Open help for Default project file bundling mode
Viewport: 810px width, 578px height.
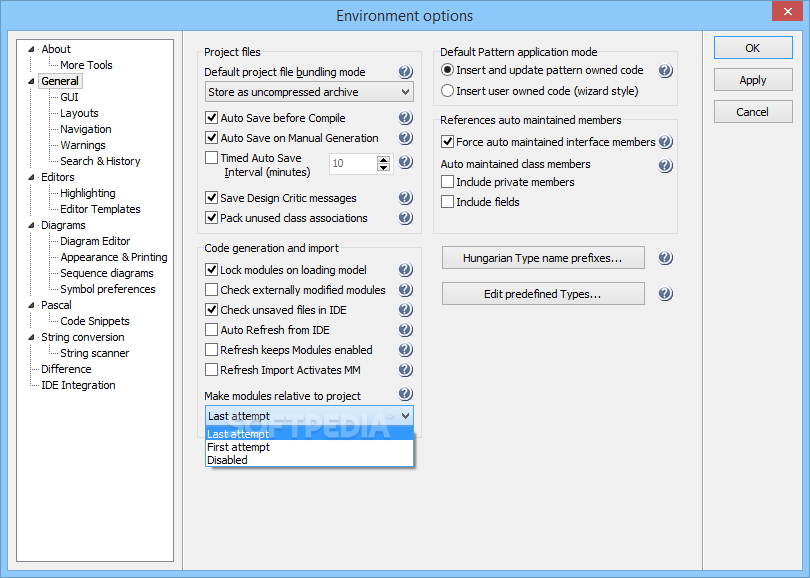pyautogui.click(x=406, y=72)
